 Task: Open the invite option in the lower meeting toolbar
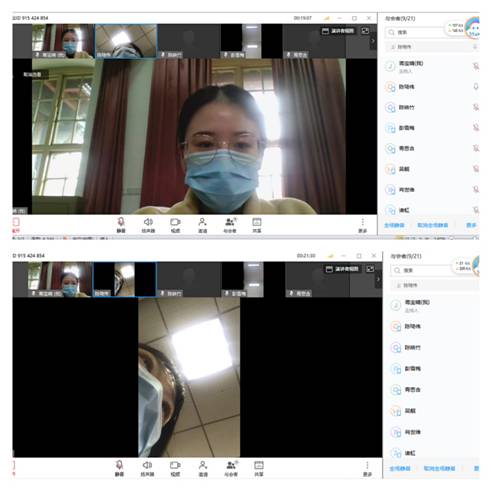click(x=203, y=468)
